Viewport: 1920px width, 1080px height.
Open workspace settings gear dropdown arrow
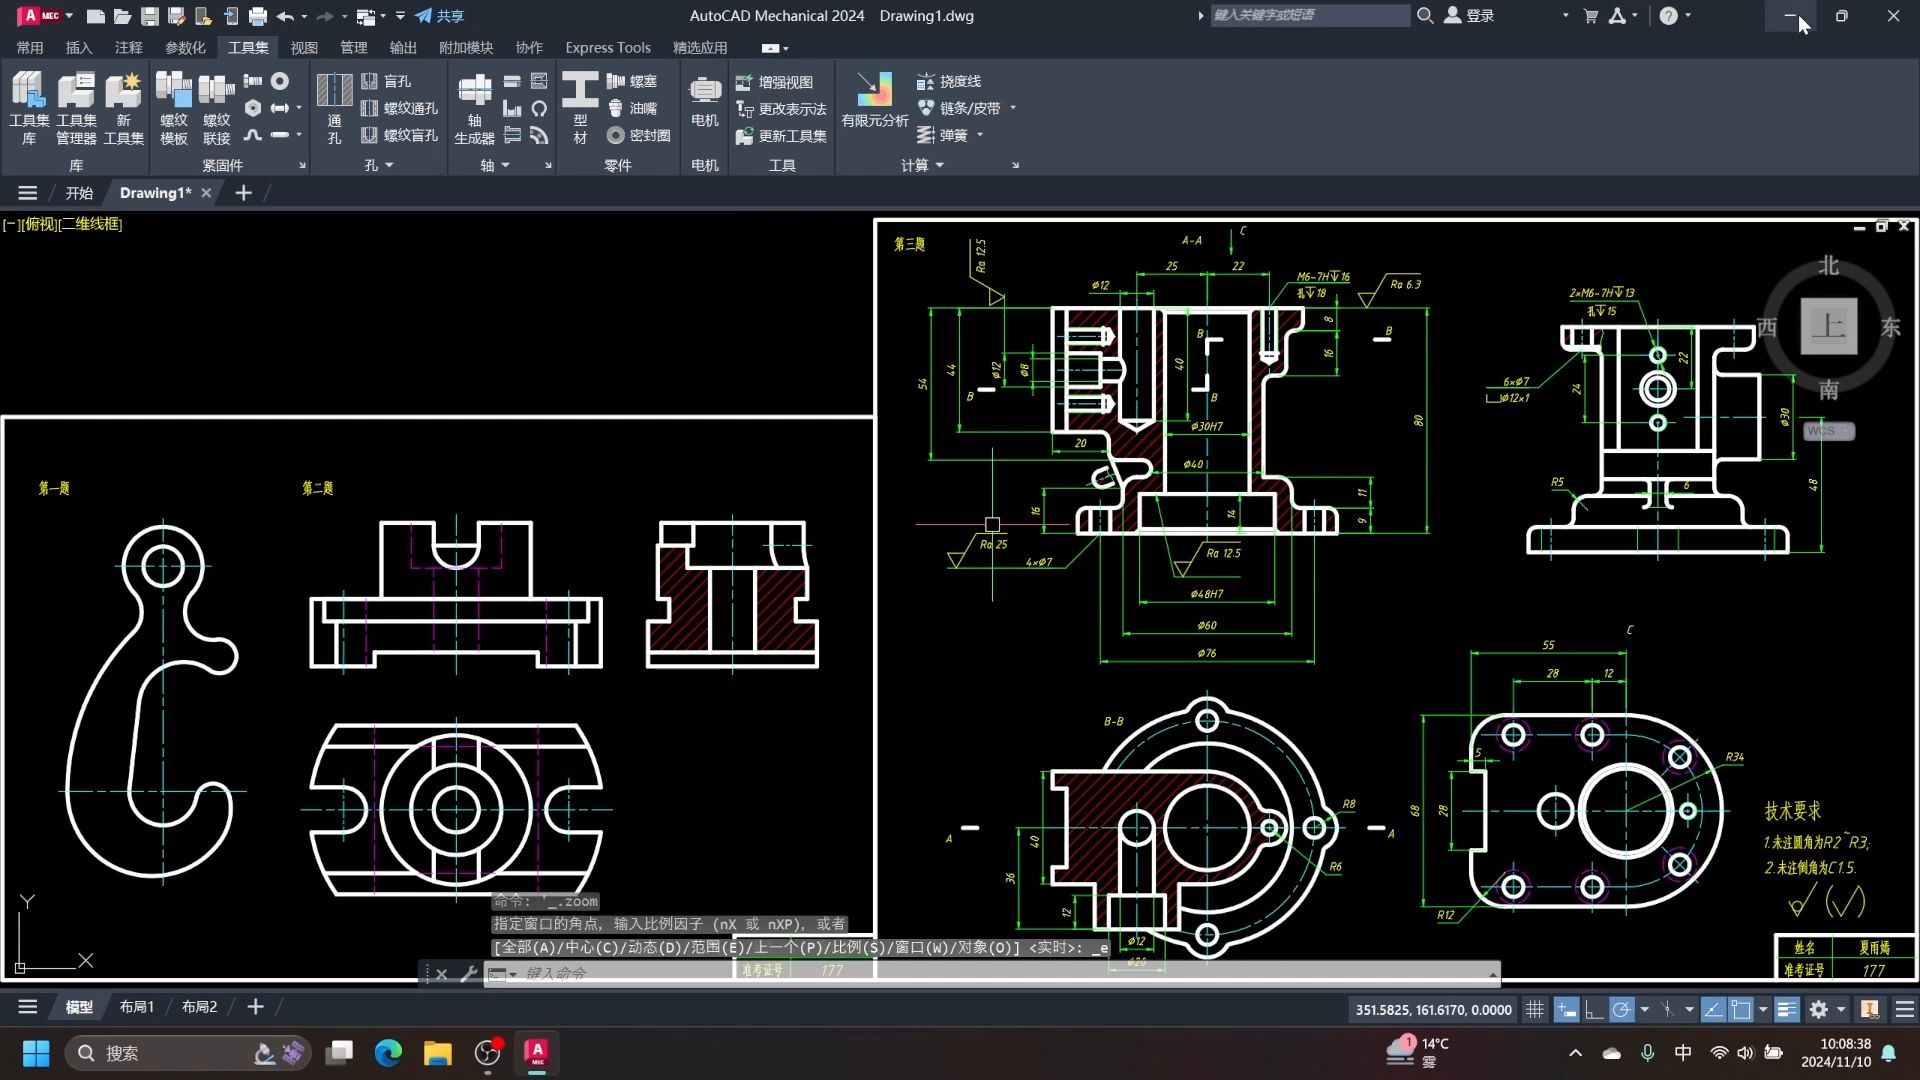point(1841,1010)
